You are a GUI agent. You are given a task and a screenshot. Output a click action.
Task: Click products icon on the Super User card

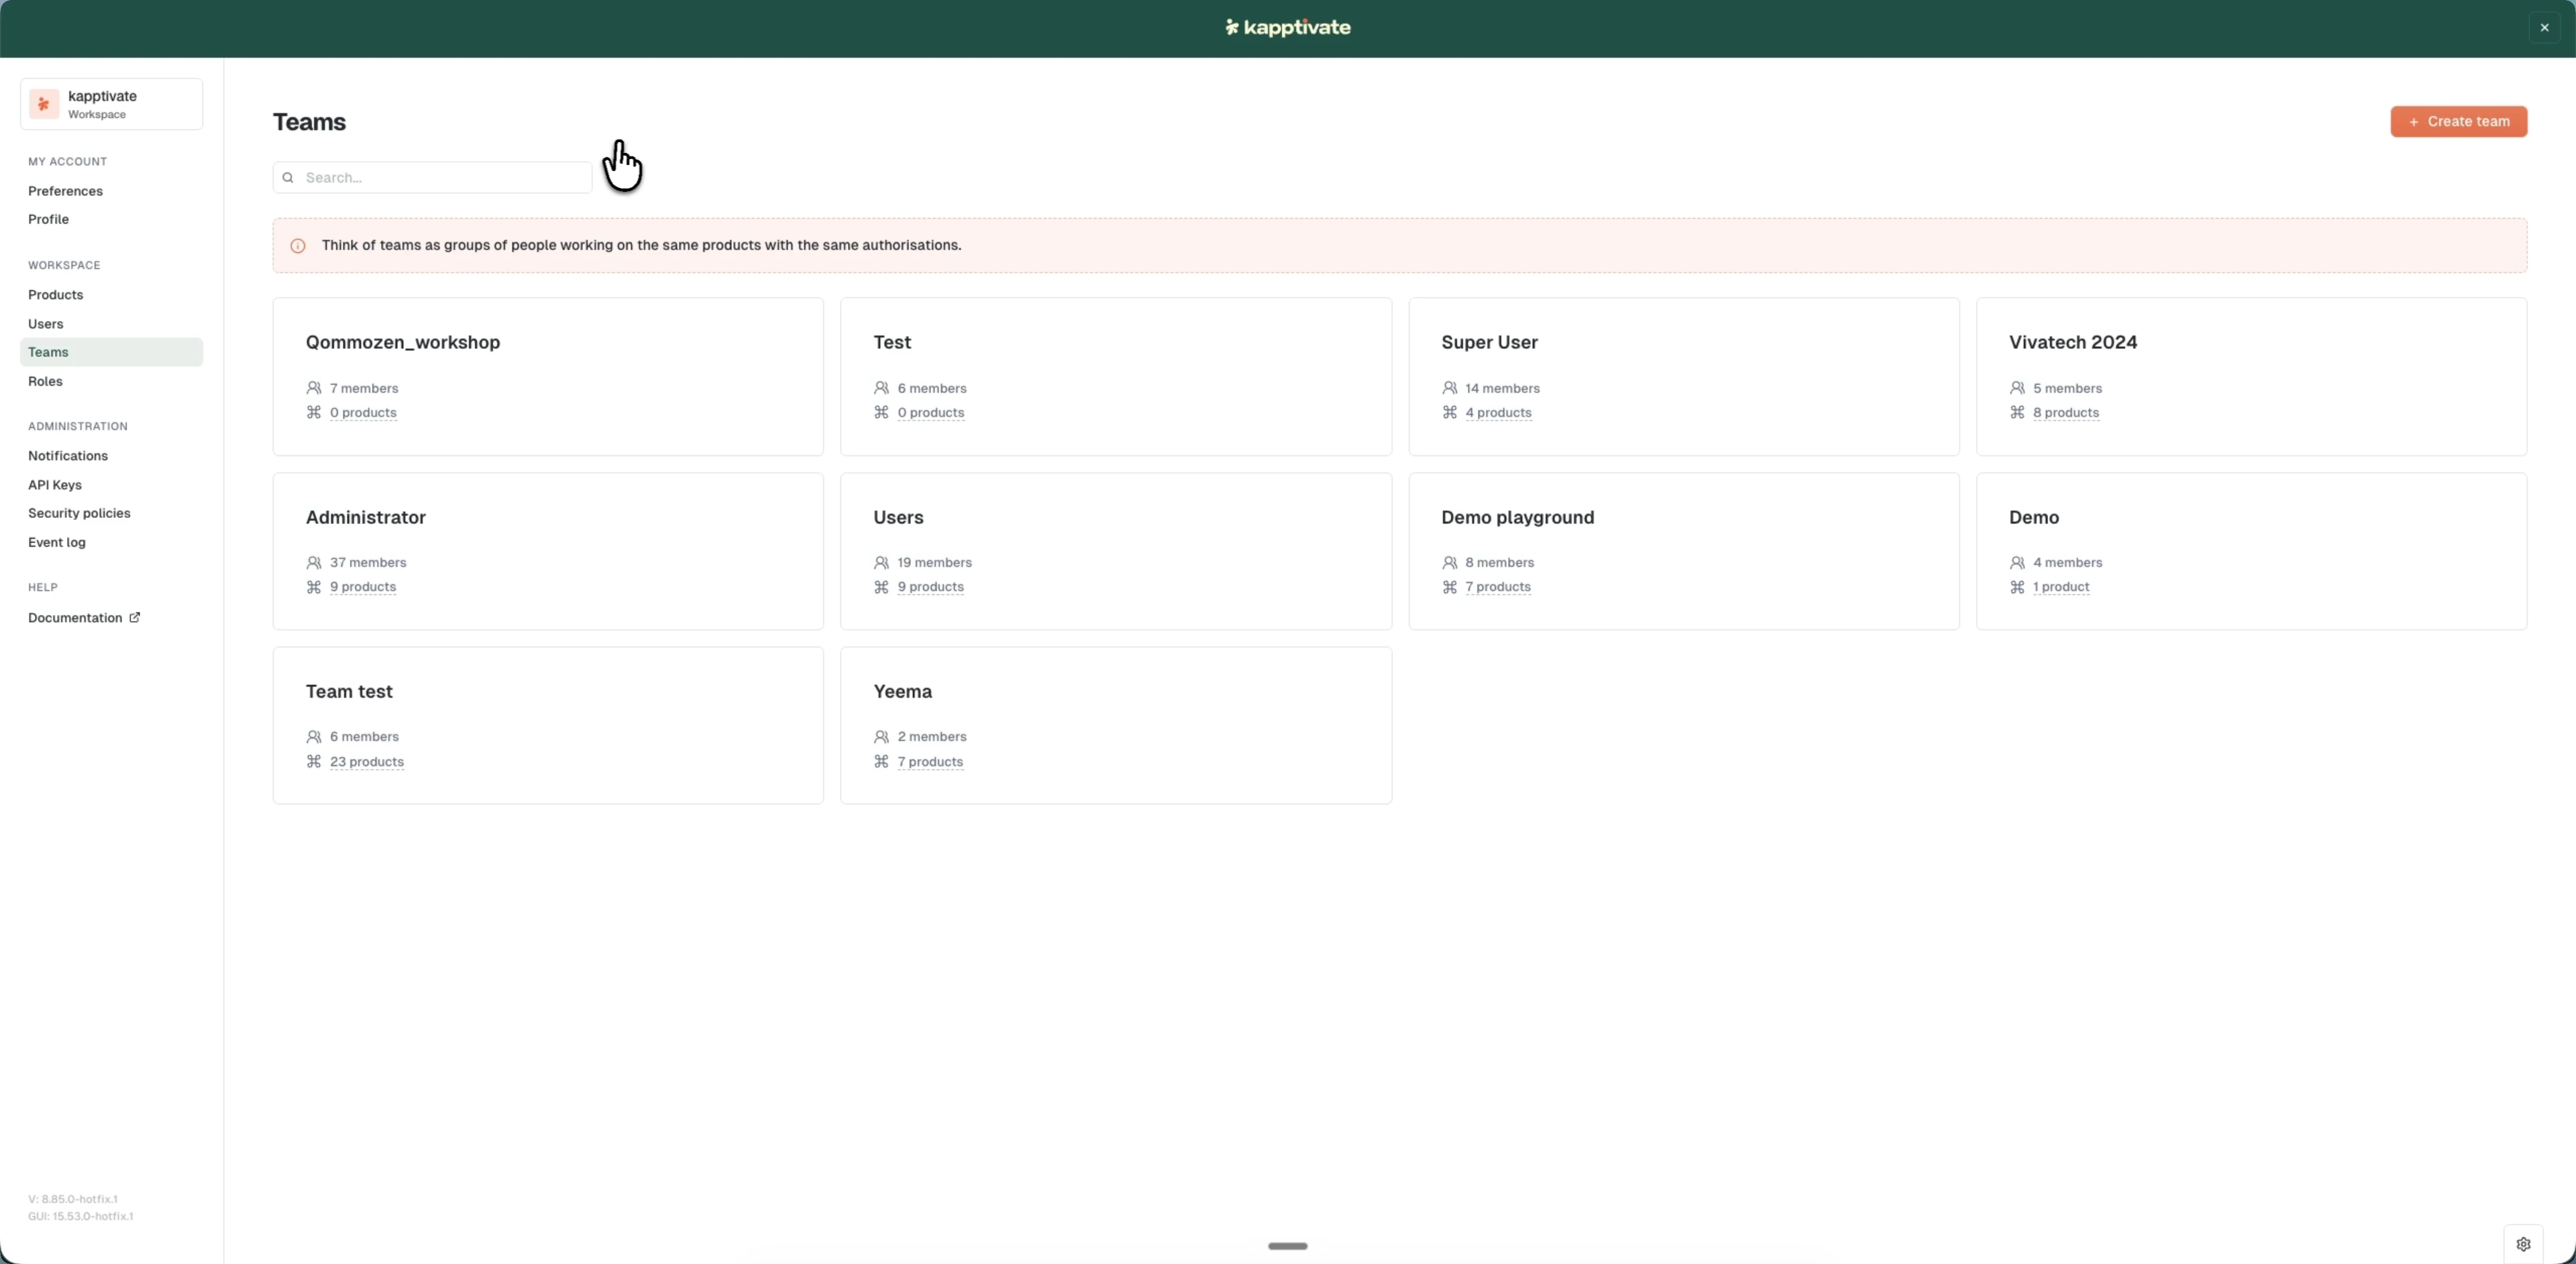tap(1449, 413)
